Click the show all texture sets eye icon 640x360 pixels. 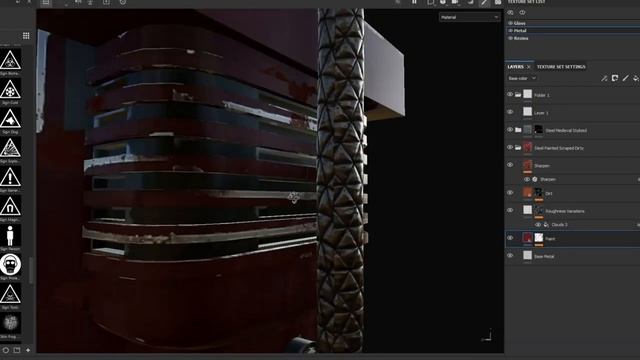[522, 13]
